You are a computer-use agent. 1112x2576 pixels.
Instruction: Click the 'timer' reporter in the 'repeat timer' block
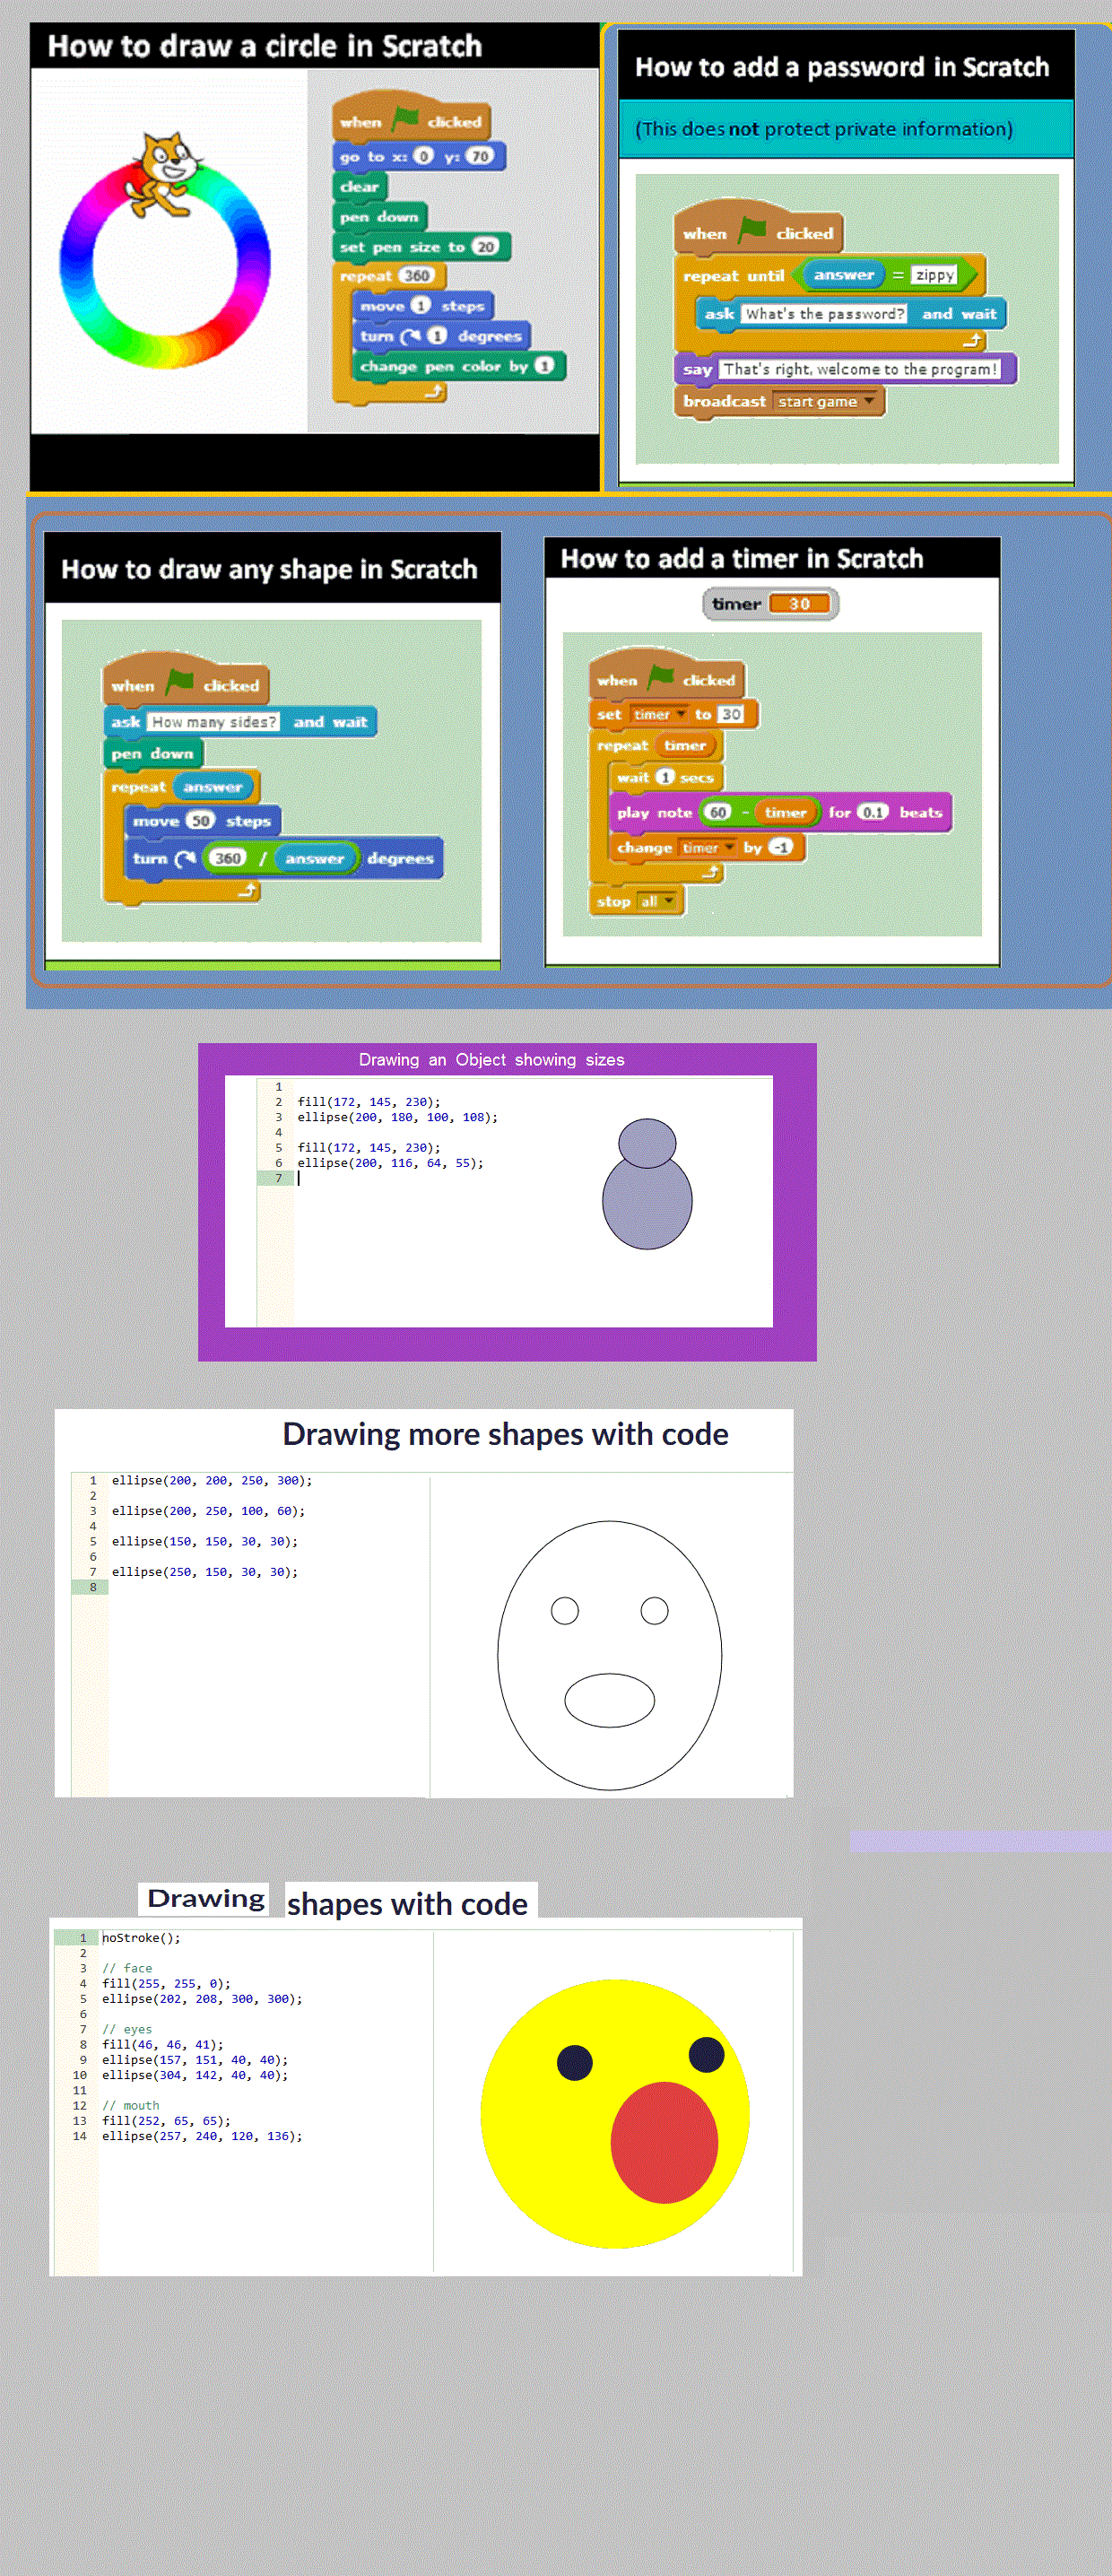tap(685, 745)
